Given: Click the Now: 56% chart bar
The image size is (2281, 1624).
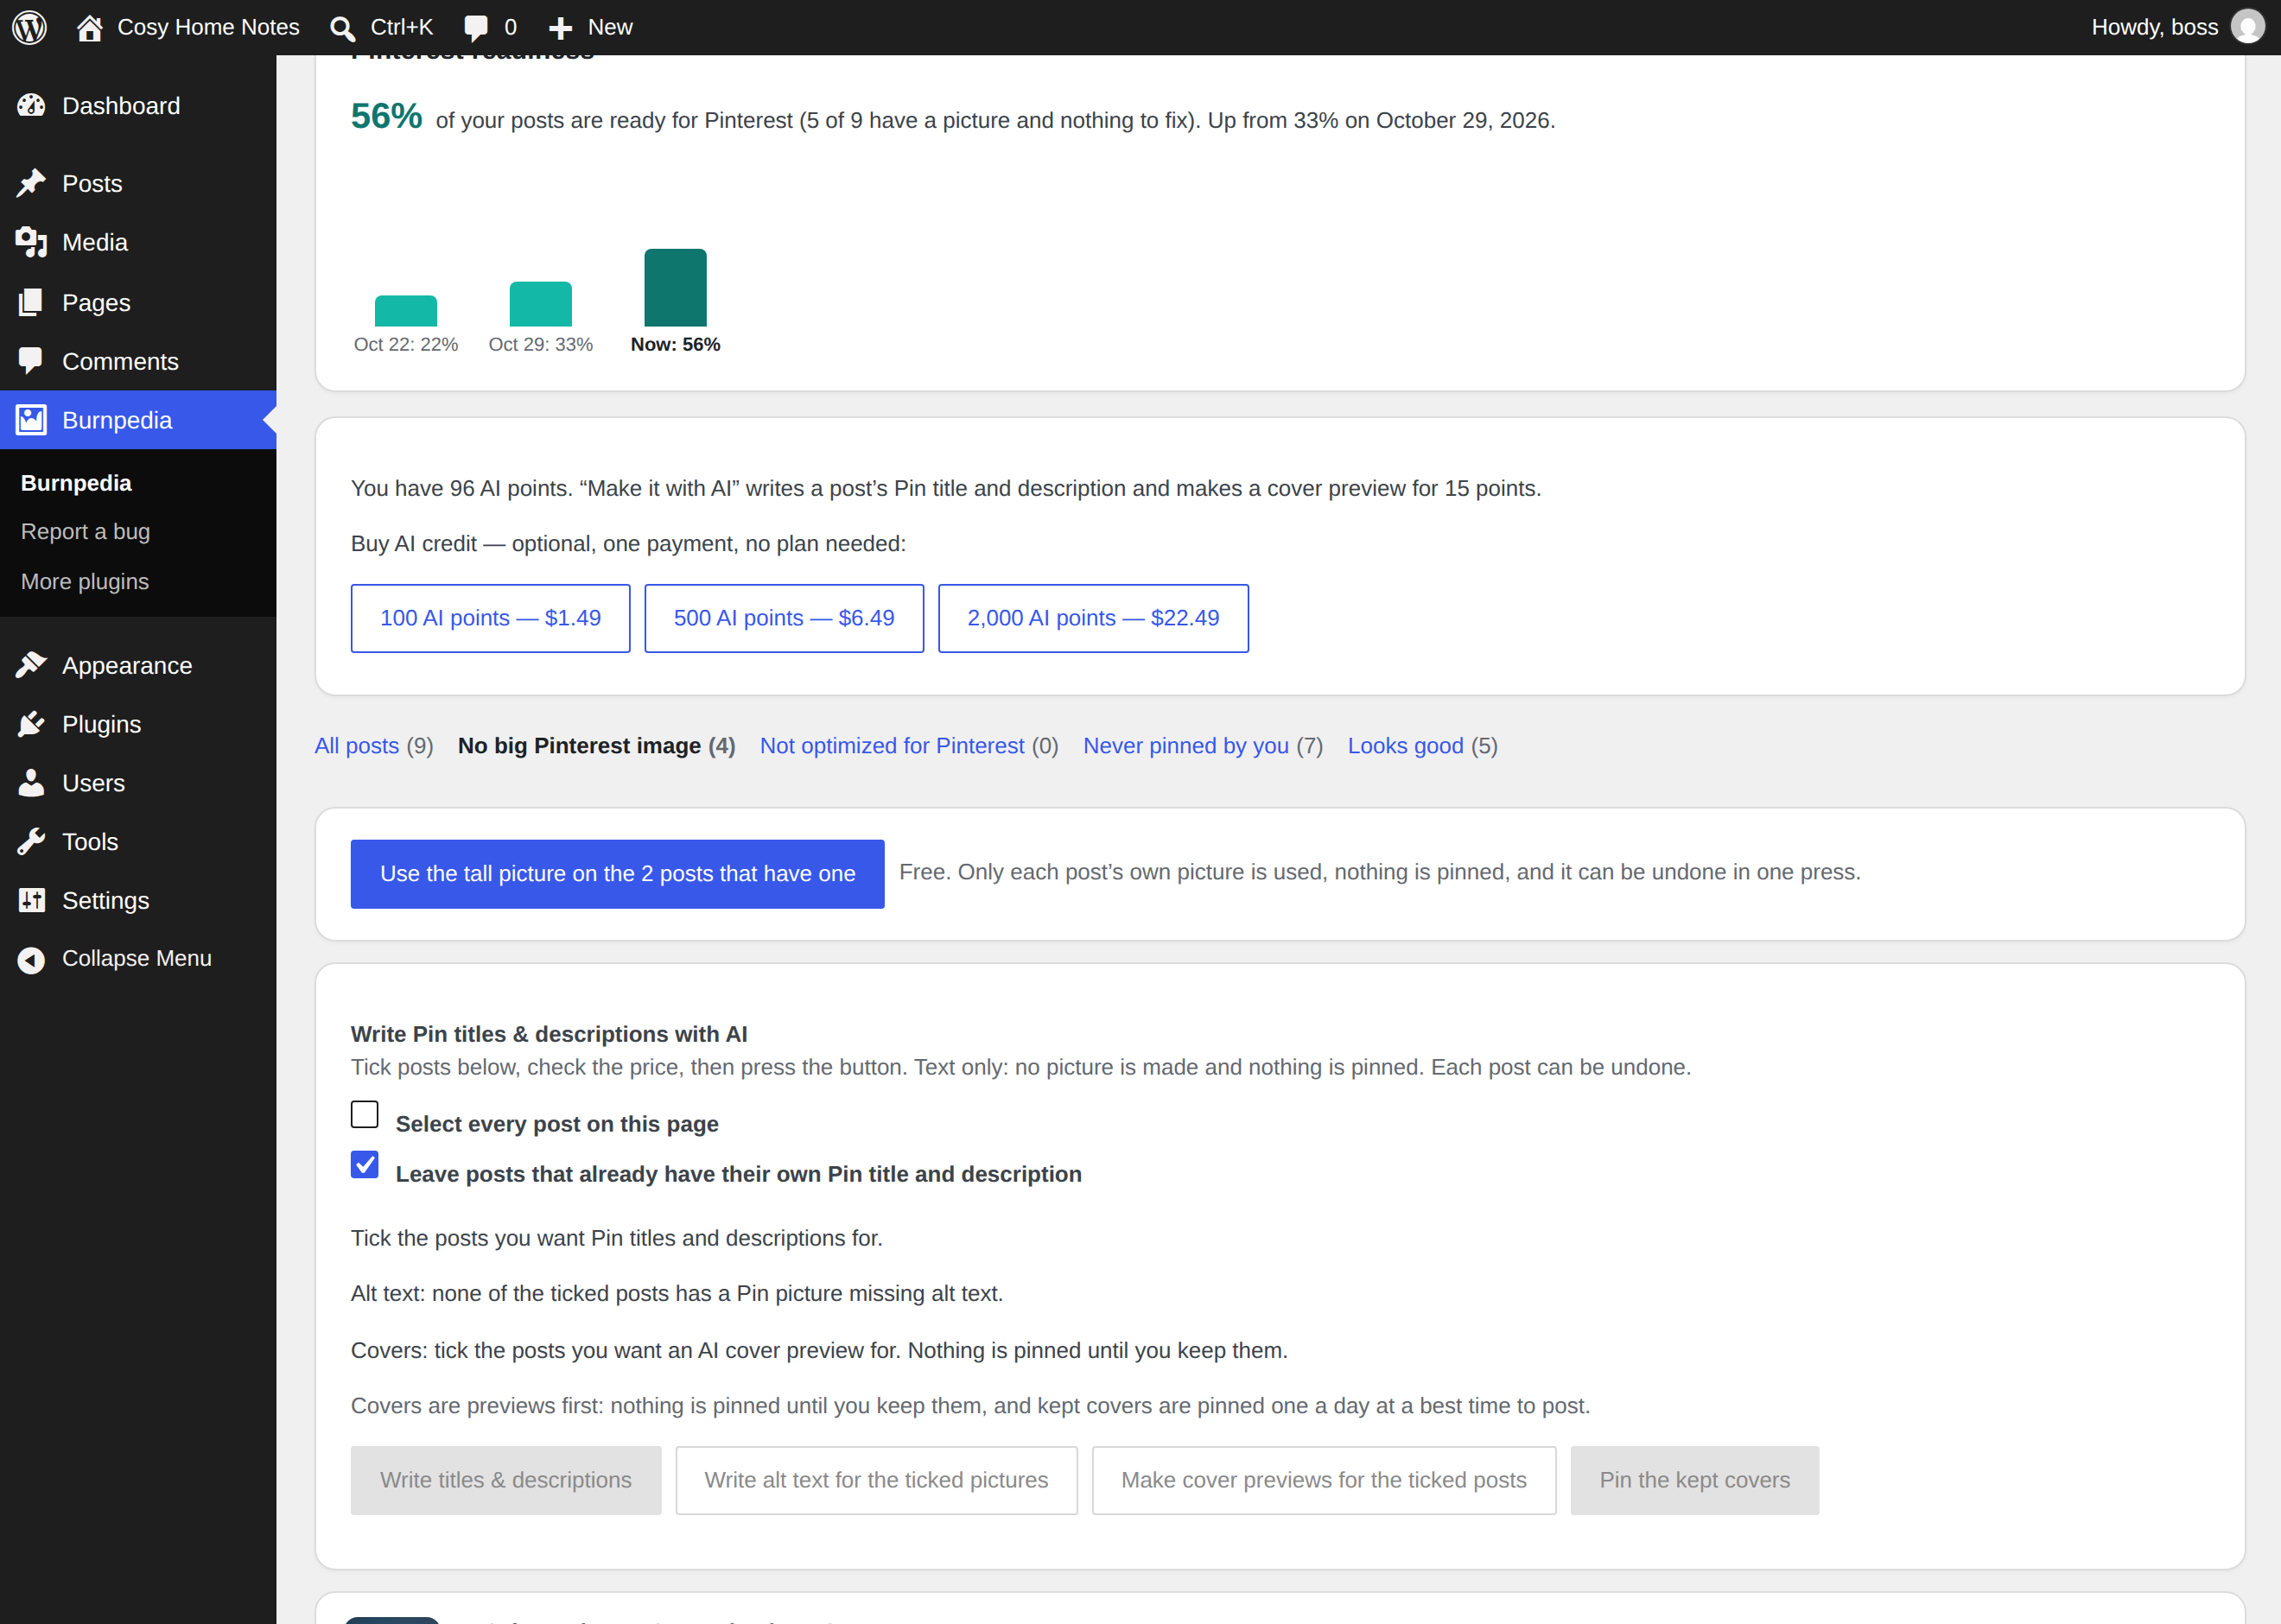Looking at the screenshot, I should (675, 288).
